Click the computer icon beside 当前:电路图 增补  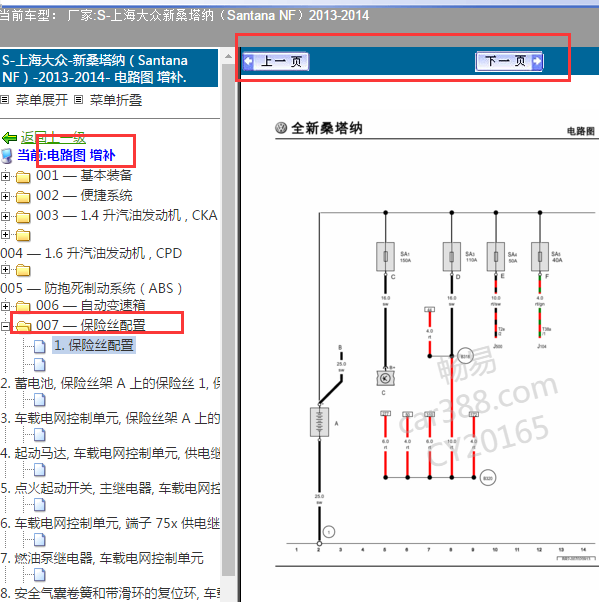[7, 156]
